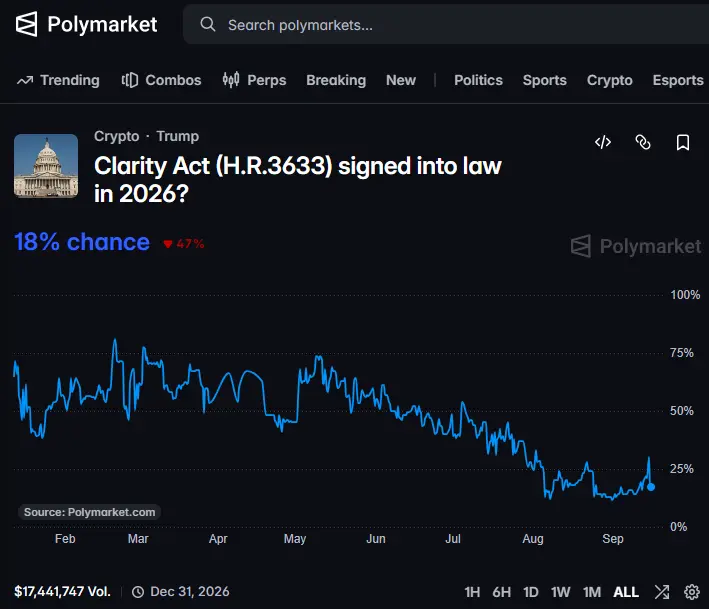Click the 100% axis label
The height and width of the screenshot is (609, 709).
click(685, 295)
